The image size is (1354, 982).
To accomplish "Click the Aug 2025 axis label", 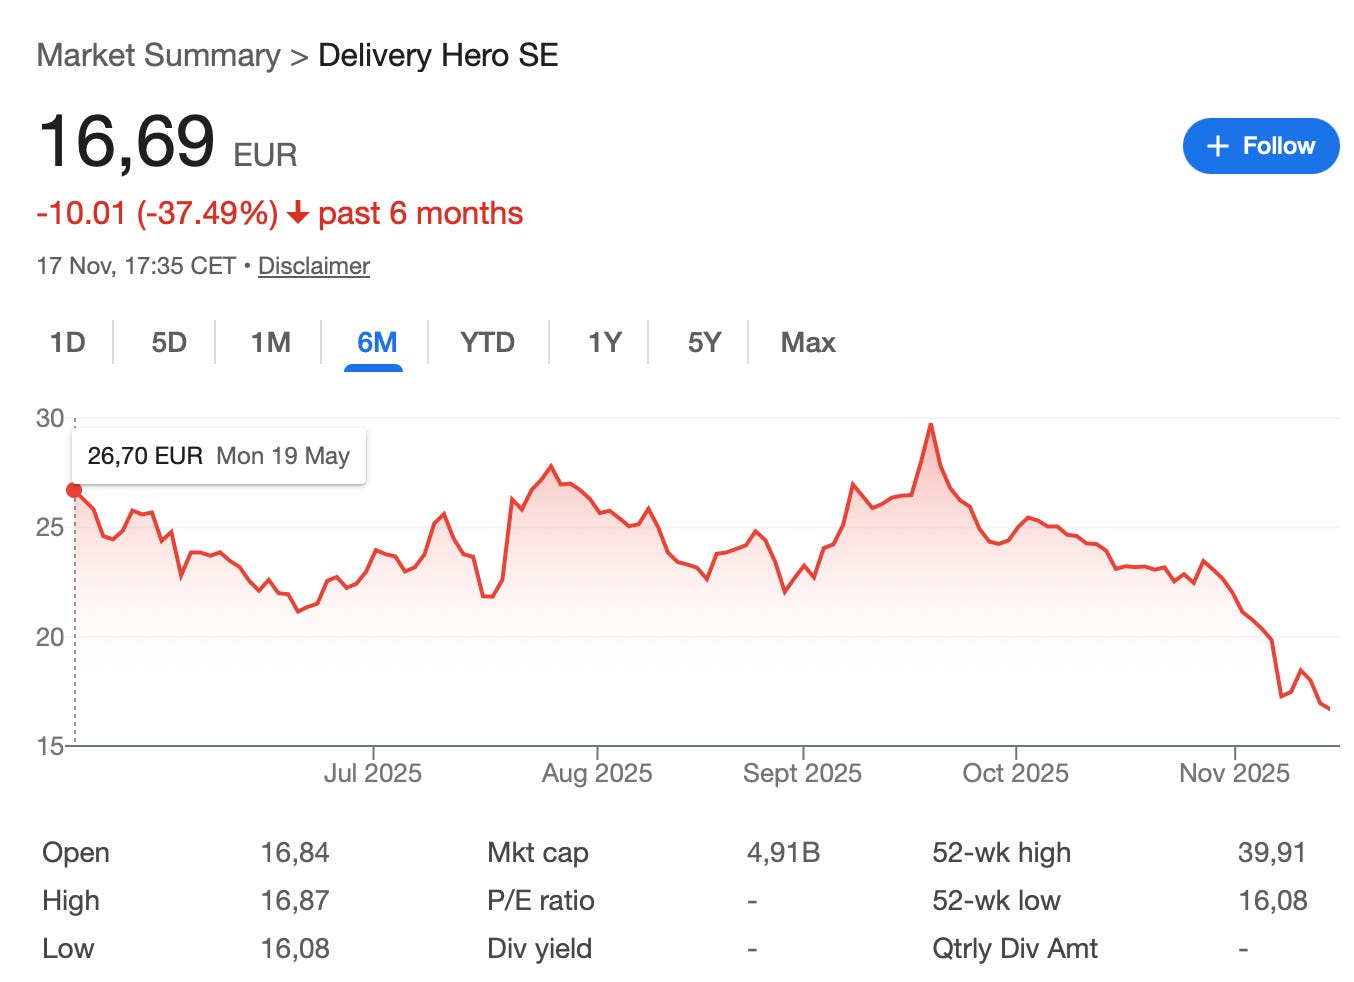I will click(x=597, y=773).
